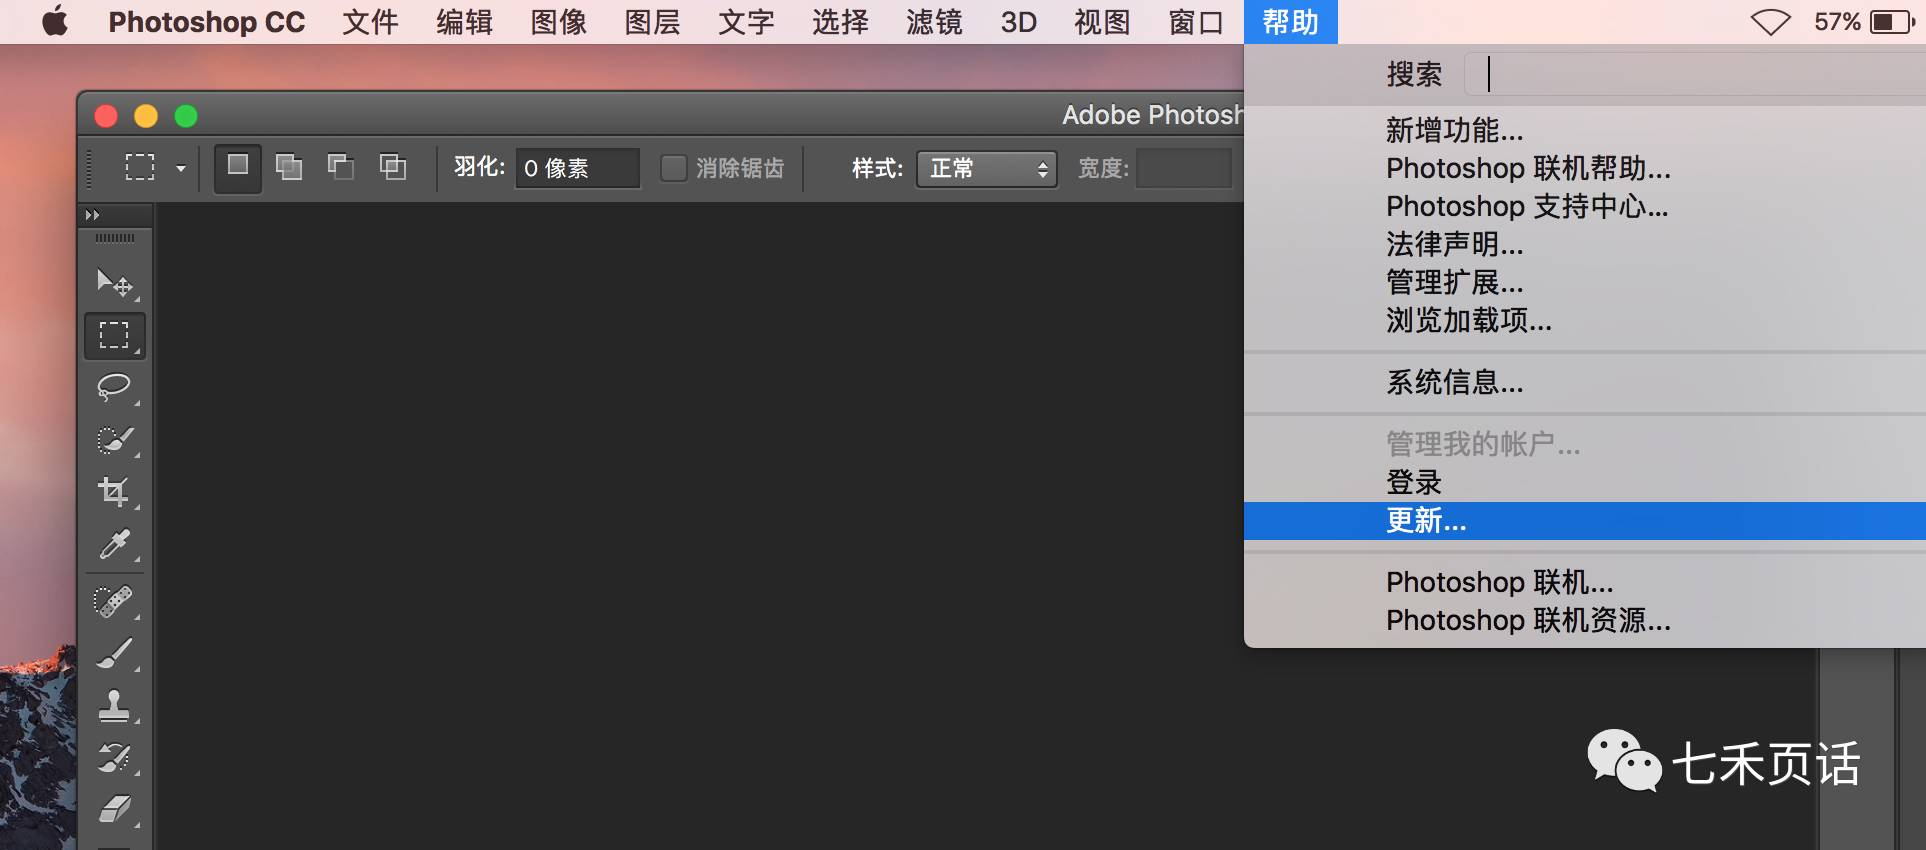1926x850 pixels.
Task: Choose Photoshop 联机... menu item
Action: 1585,582
